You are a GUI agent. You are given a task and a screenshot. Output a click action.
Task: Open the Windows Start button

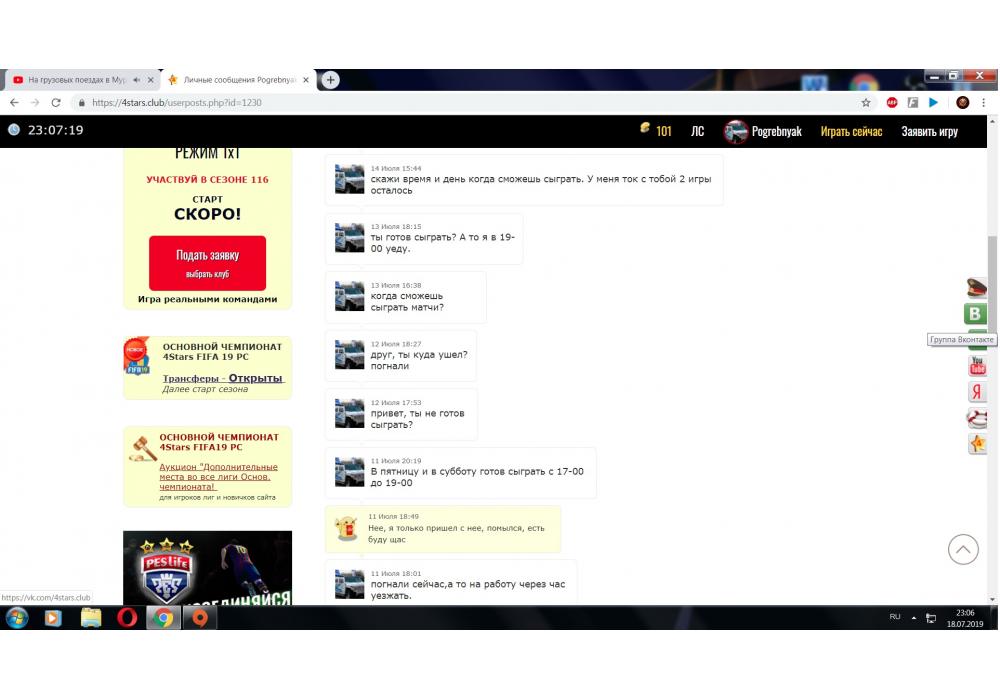[x=17, y=618]
